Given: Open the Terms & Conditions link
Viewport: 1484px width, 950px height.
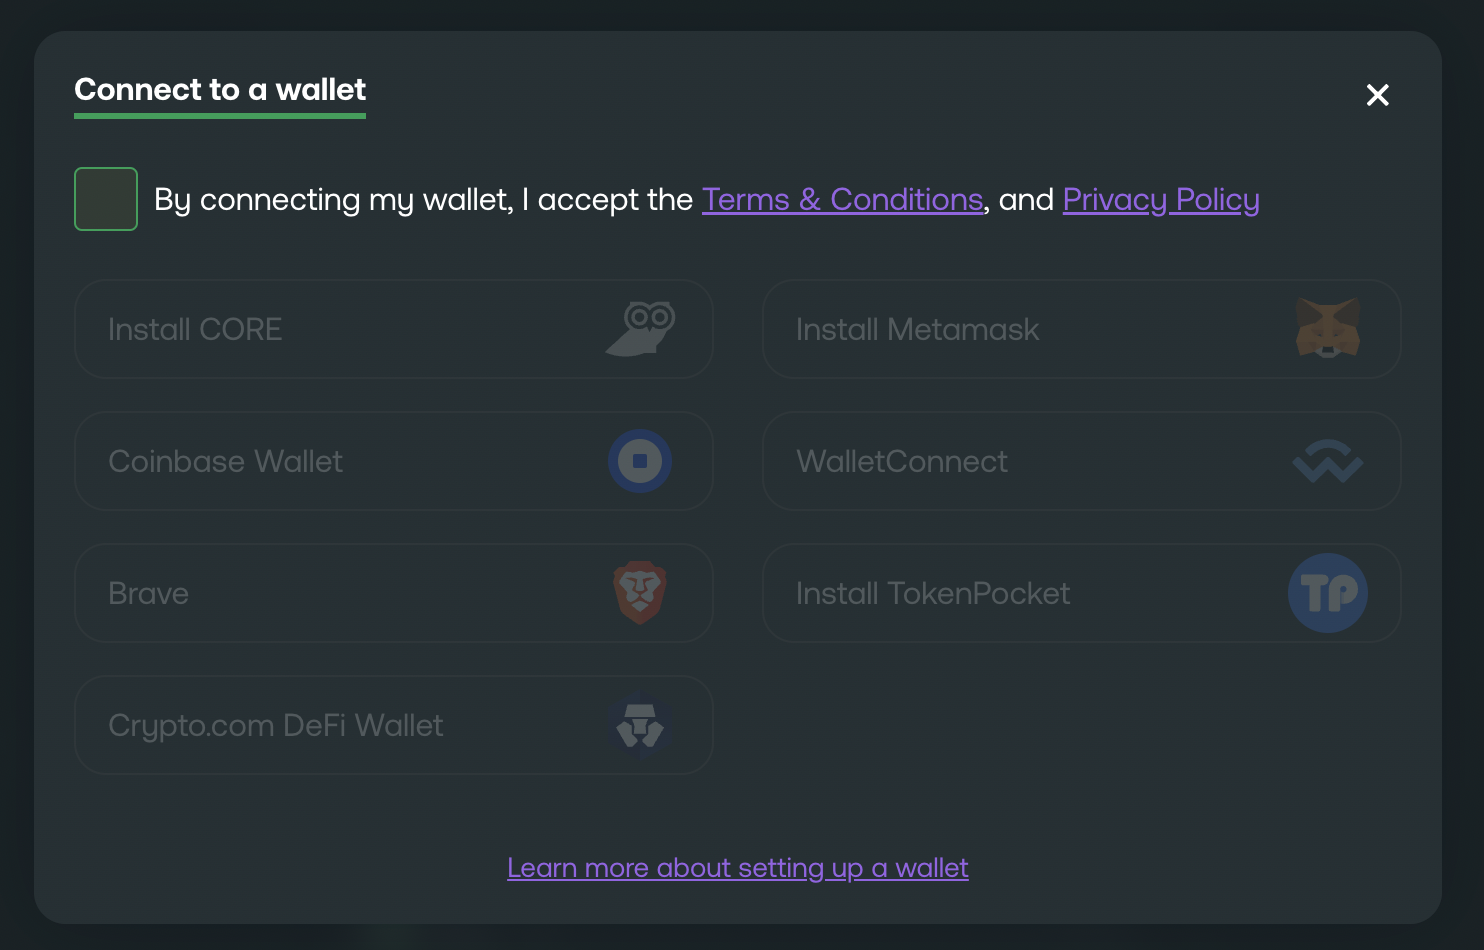Looking at the screenshot, I should [842, 200].
